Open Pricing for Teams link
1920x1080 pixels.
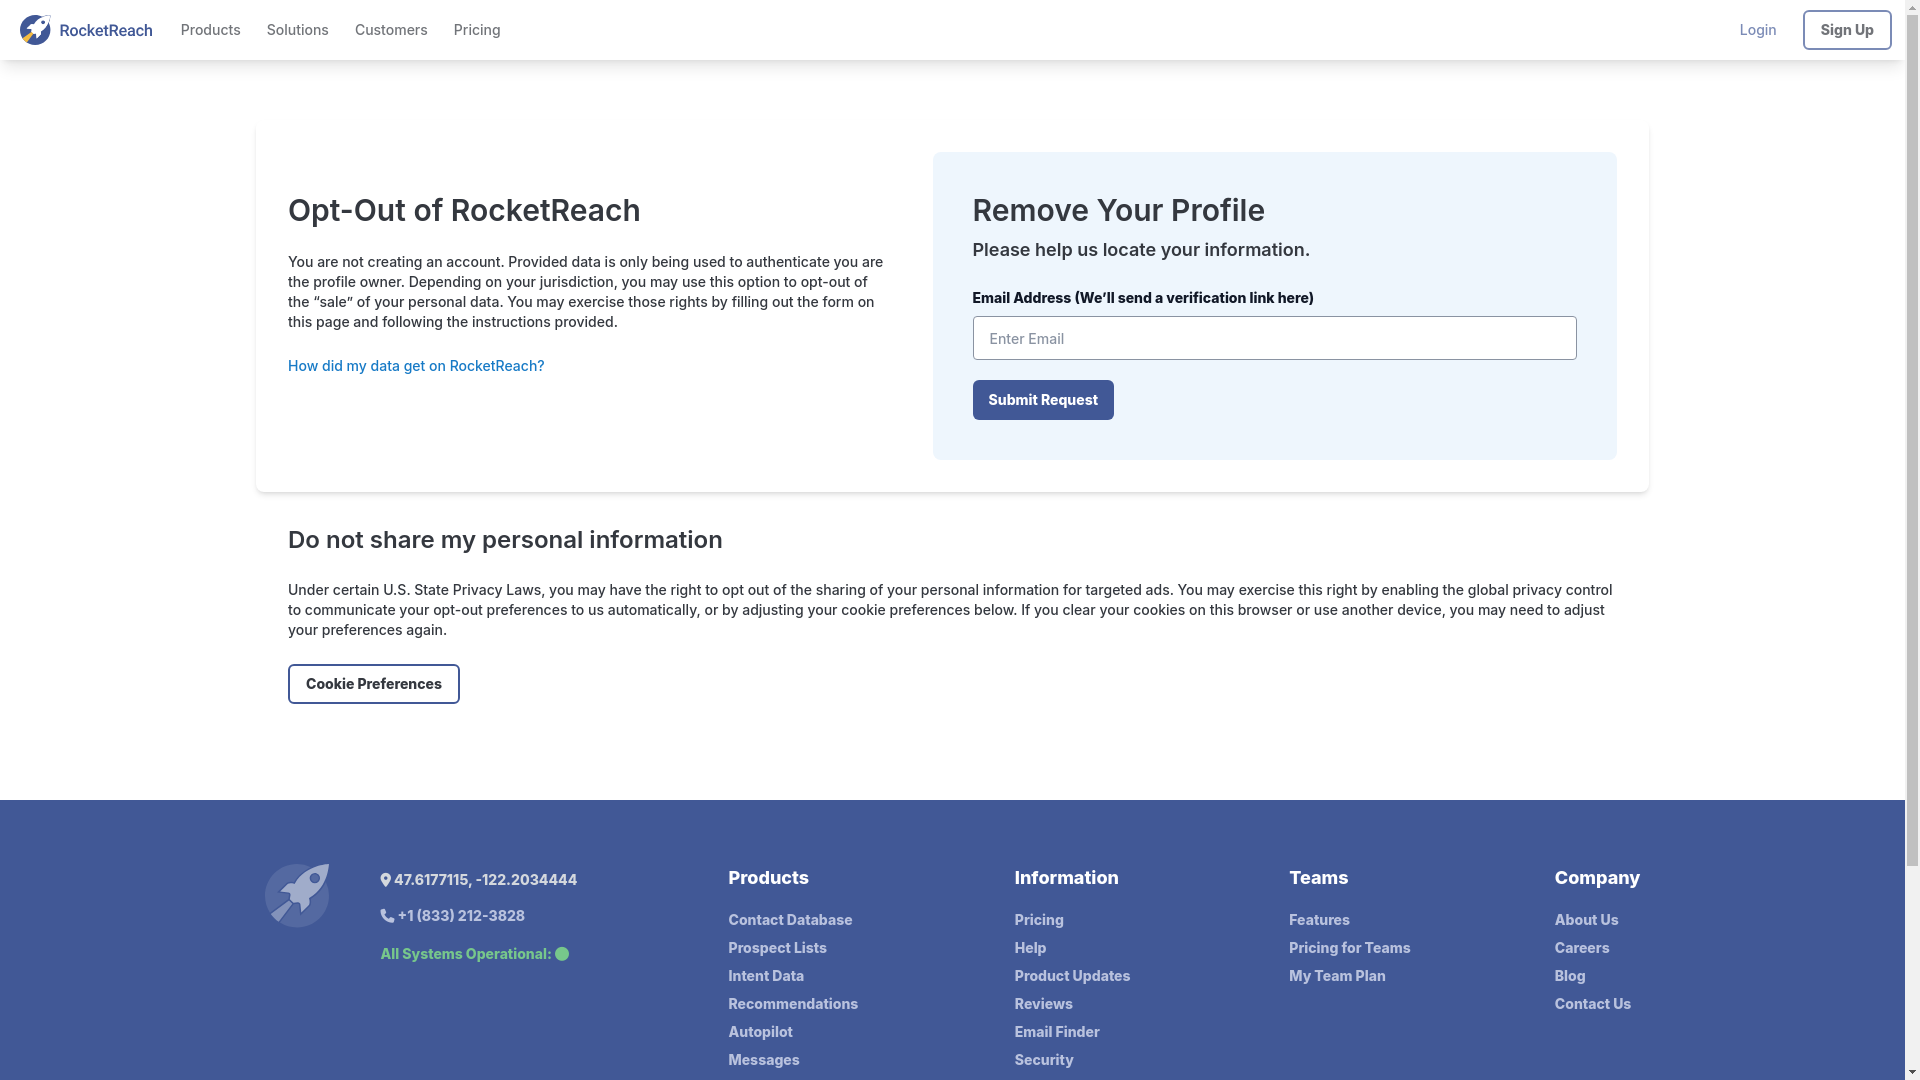click(1349, 948)
